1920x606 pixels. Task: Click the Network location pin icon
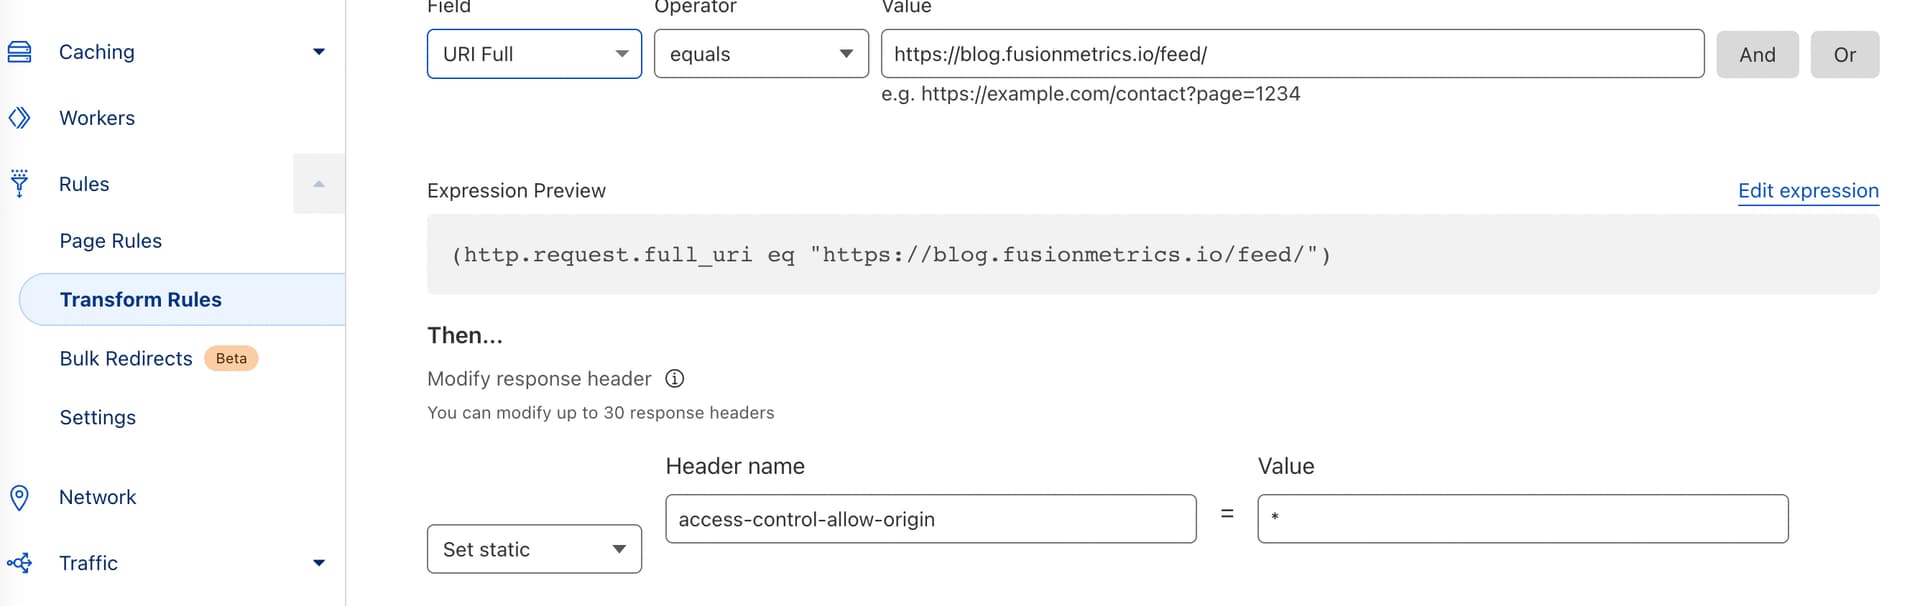click(x=19, y=497)
